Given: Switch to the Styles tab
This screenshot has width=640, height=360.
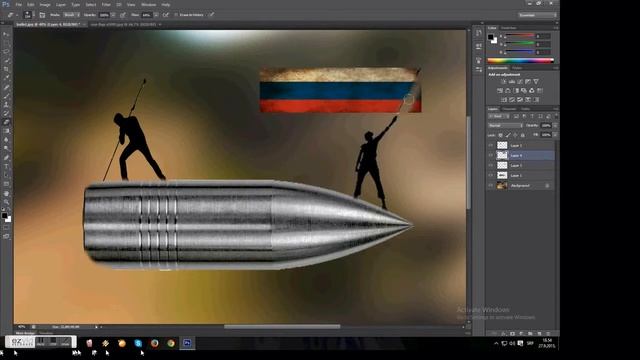Looking at the screenshot, I should point(517,68).
